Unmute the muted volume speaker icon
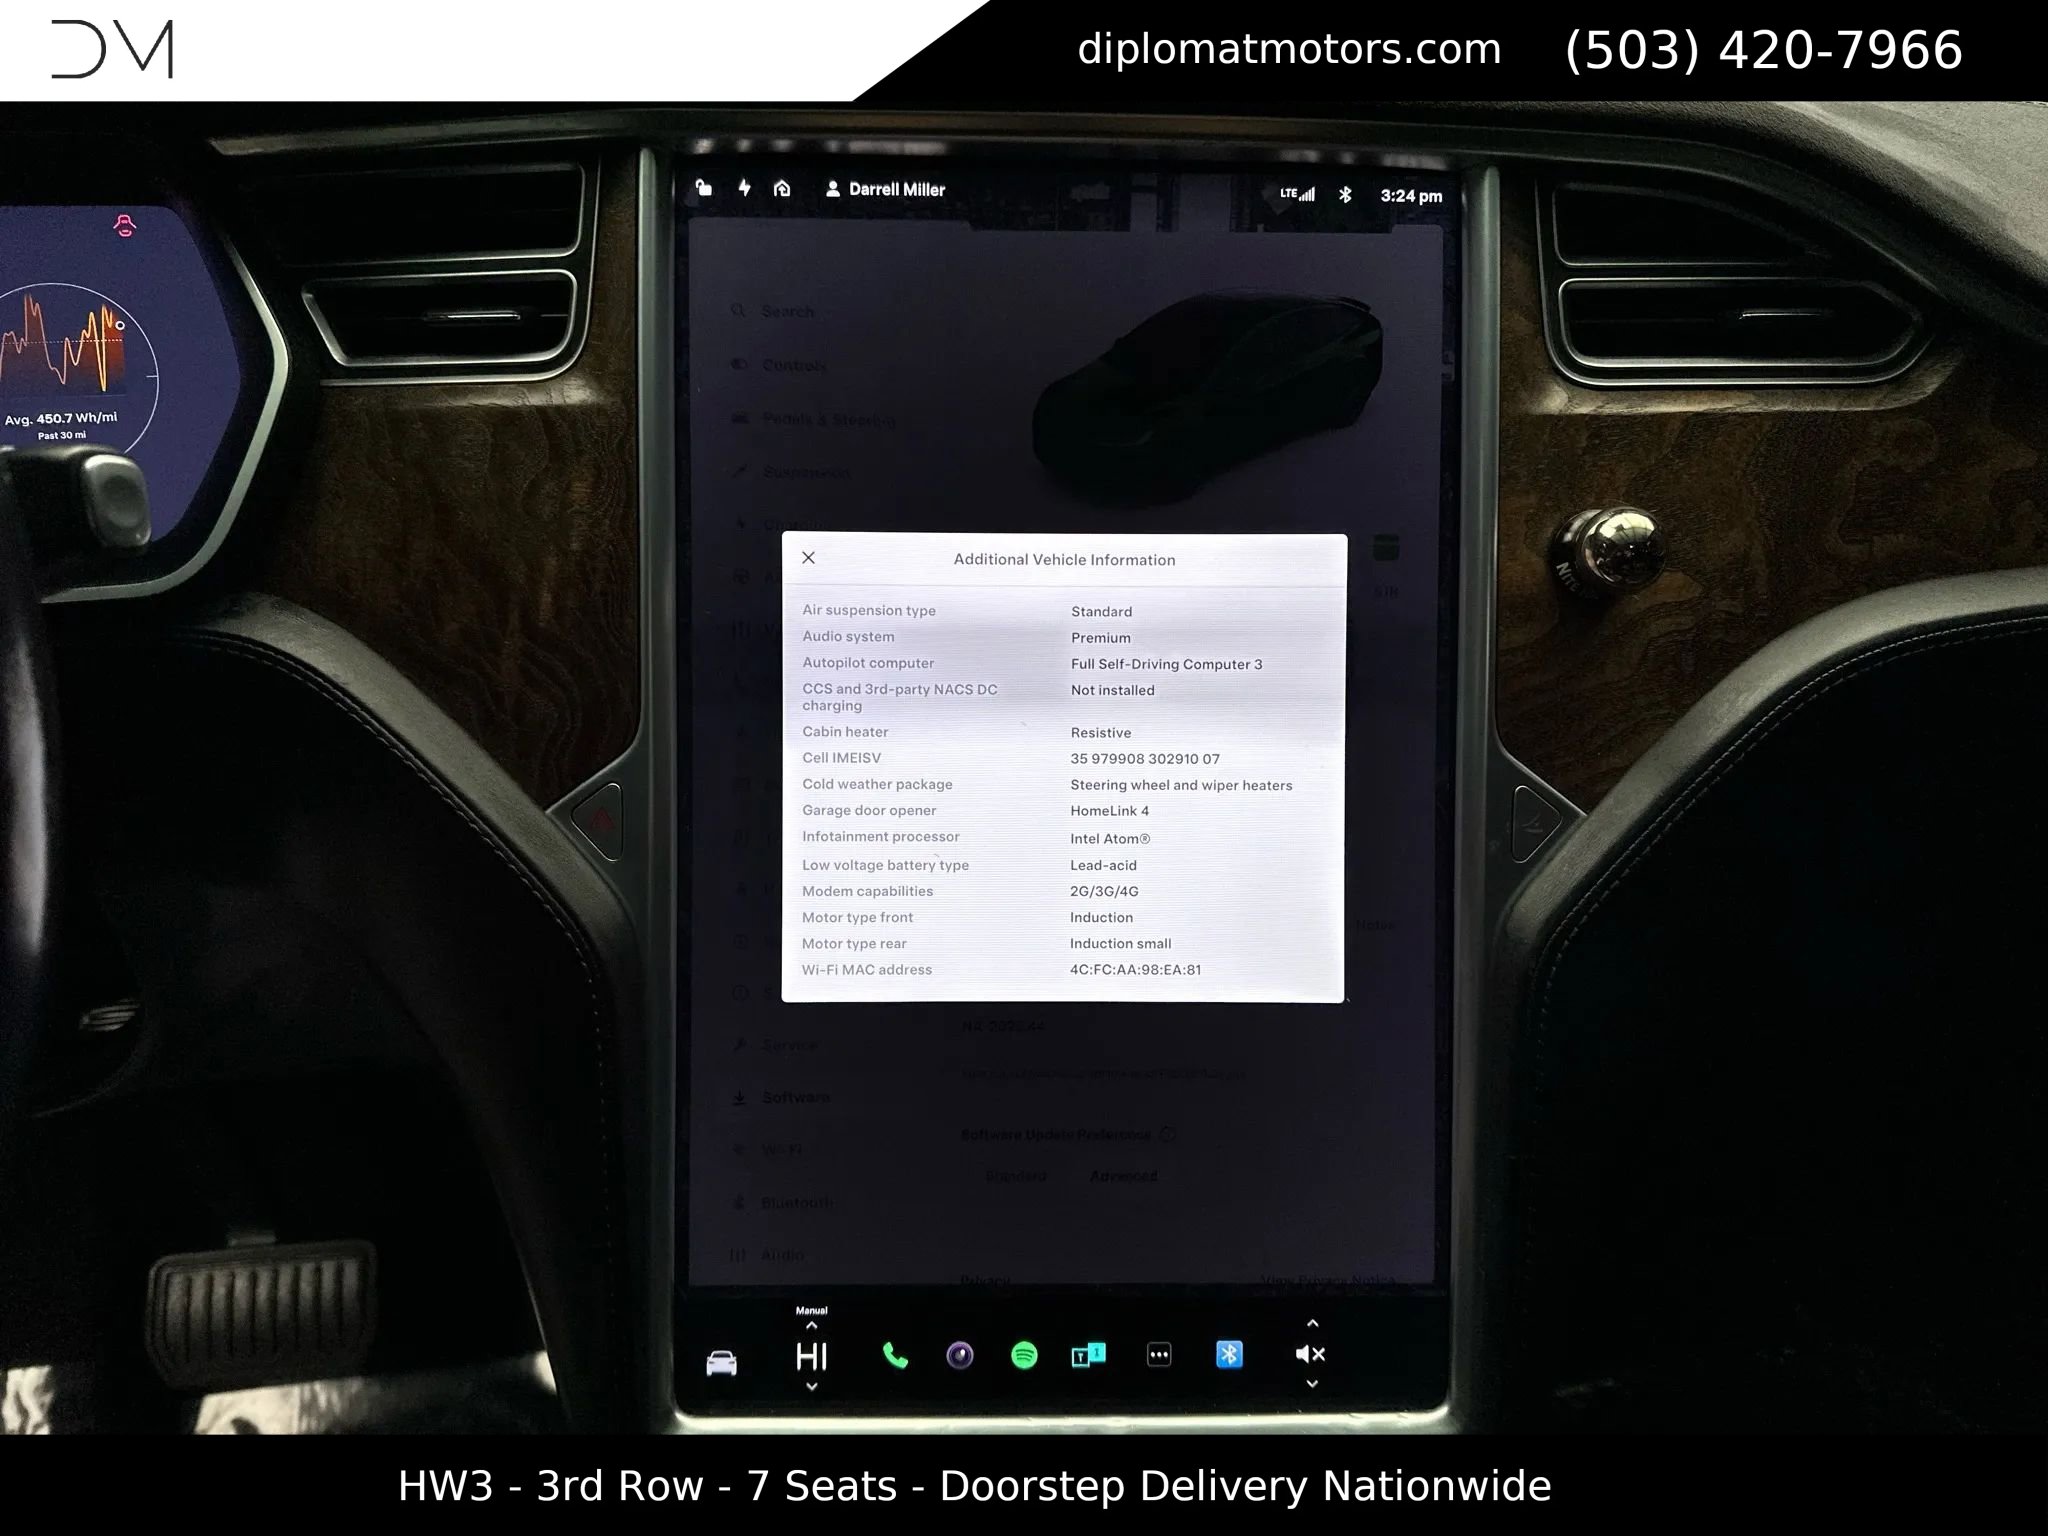The height and width of the screenshot is (1536, 2048). pos(1309,1354)
